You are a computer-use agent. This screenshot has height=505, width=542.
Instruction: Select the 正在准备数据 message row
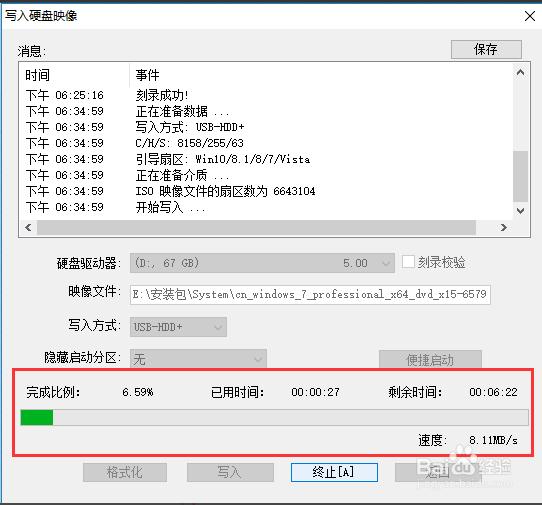click(x=266, y=111)
